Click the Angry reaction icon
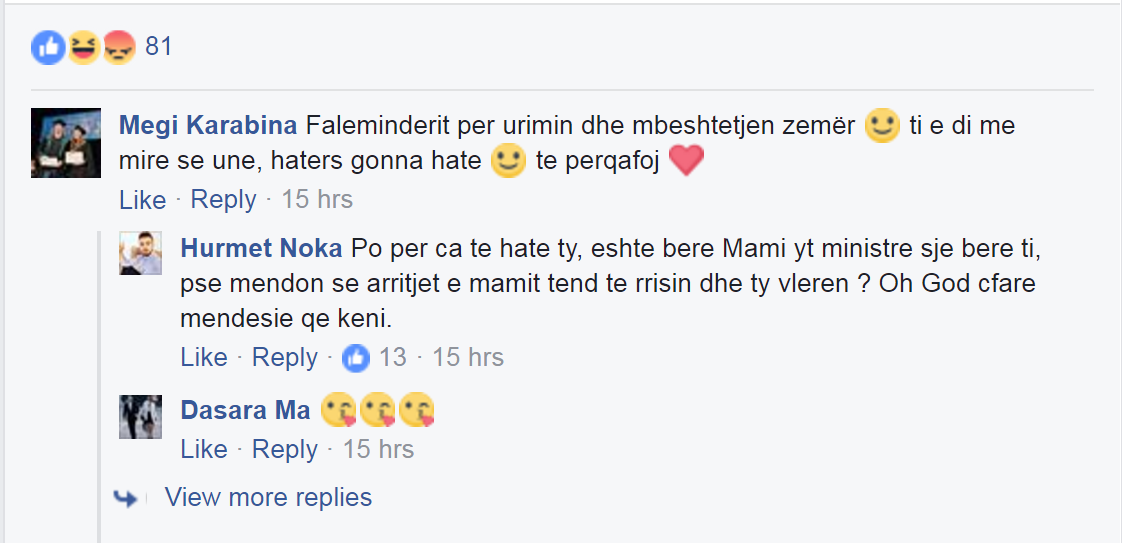Screen dimensions: 1122x543 118,47
